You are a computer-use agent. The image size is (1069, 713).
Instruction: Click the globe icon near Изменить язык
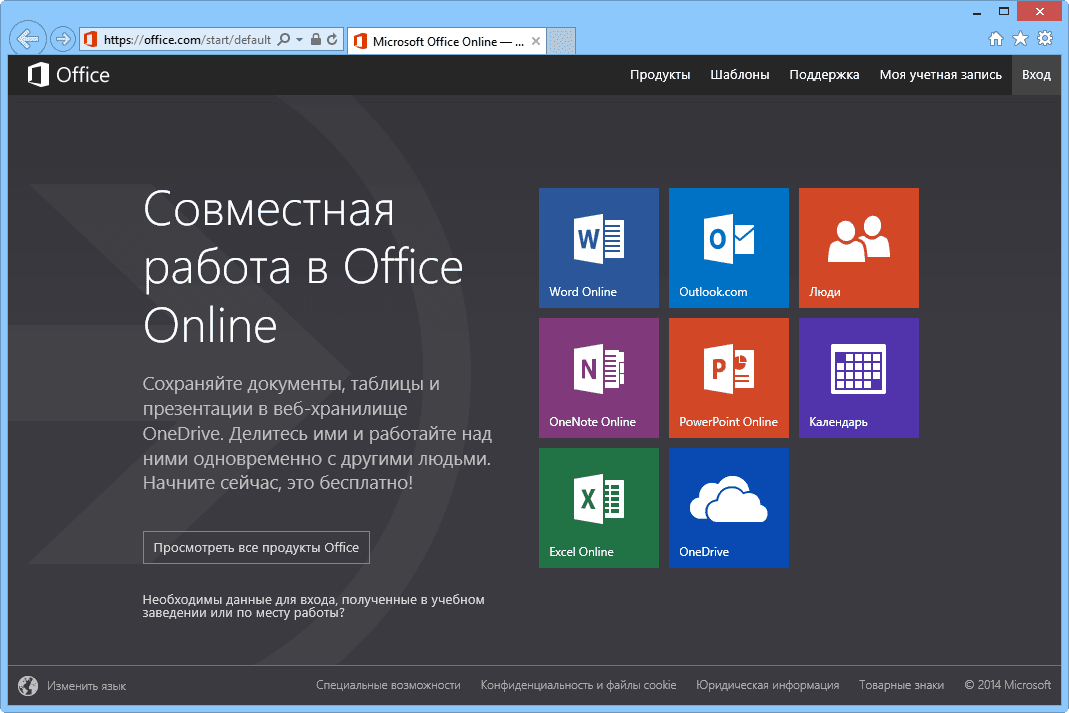pyautogui.click(x=28, y=686)
